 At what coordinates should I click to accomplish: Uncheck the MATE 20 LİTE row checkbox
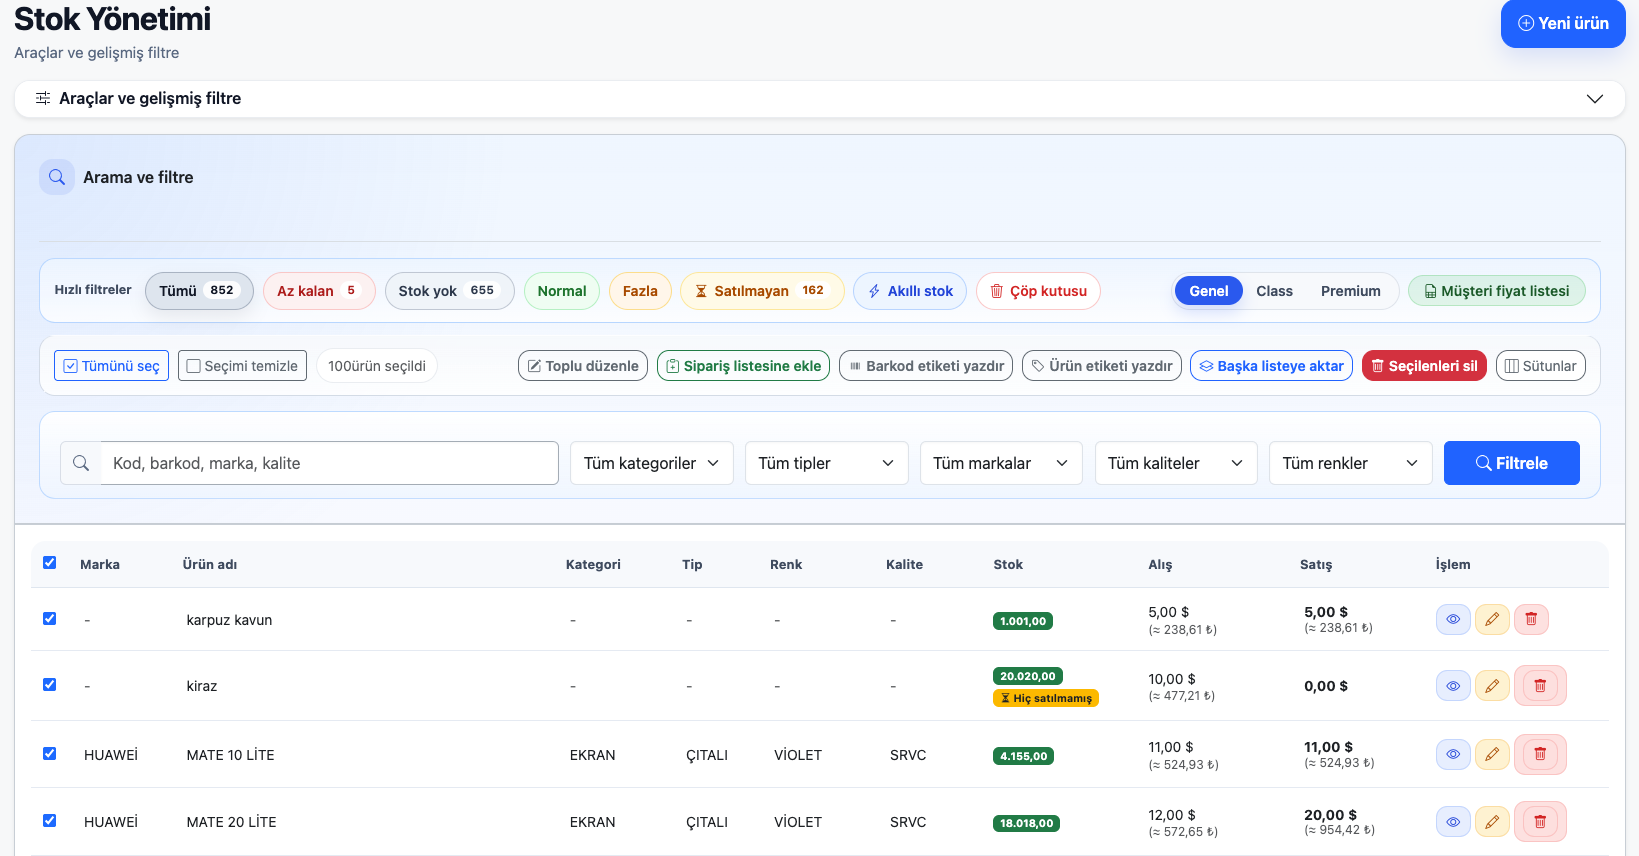click(50, 821)
